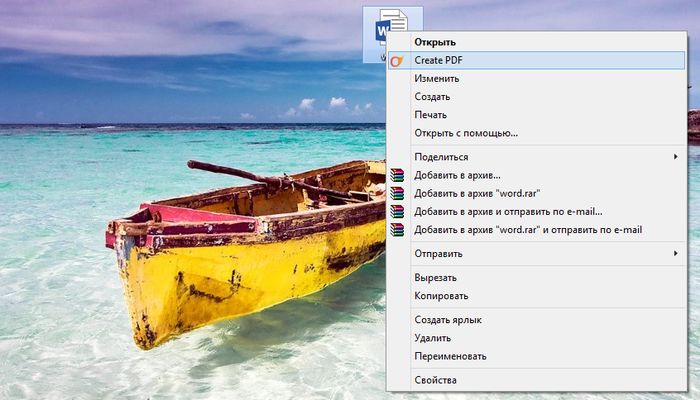Cut the file with 'Вырезать'
Viewport: 700px width, 400px height.
(x=435, y=278)
